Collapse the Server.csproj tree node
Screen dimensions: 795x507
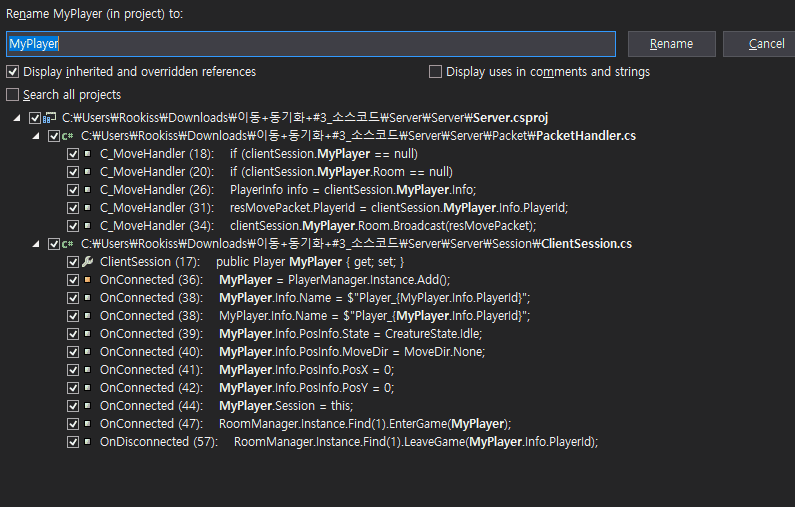(x=17, y=118)
